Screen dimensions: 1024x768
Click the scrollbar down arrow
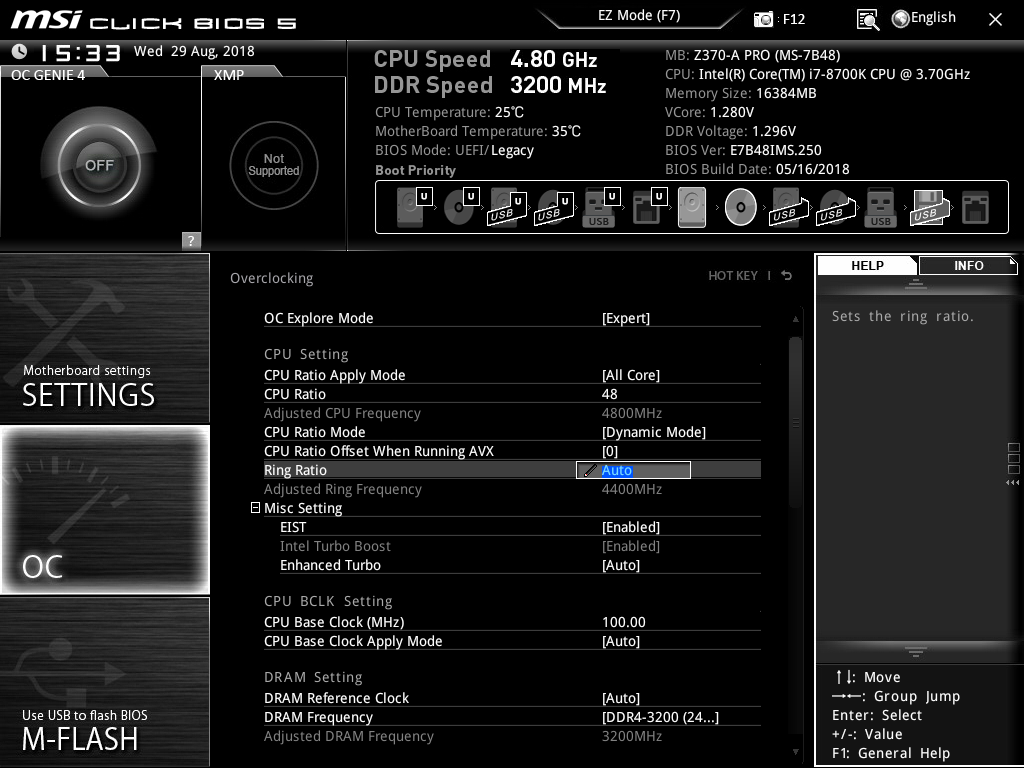[x=795, y=752]
